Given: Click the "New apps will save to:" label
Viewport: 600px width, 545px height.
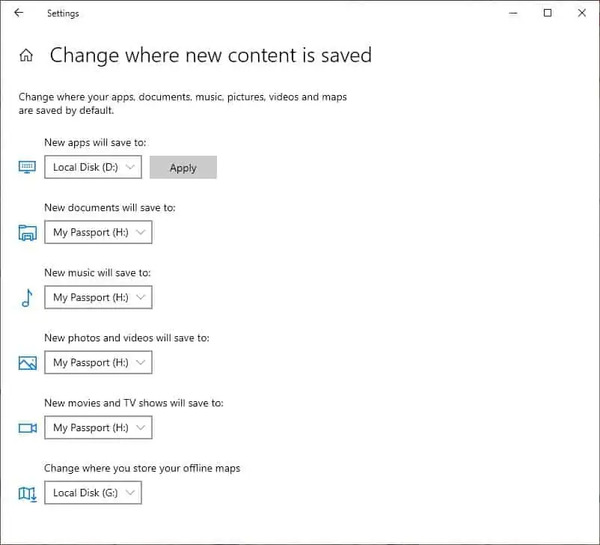Looking at the screenshot, I should [95, 142].
